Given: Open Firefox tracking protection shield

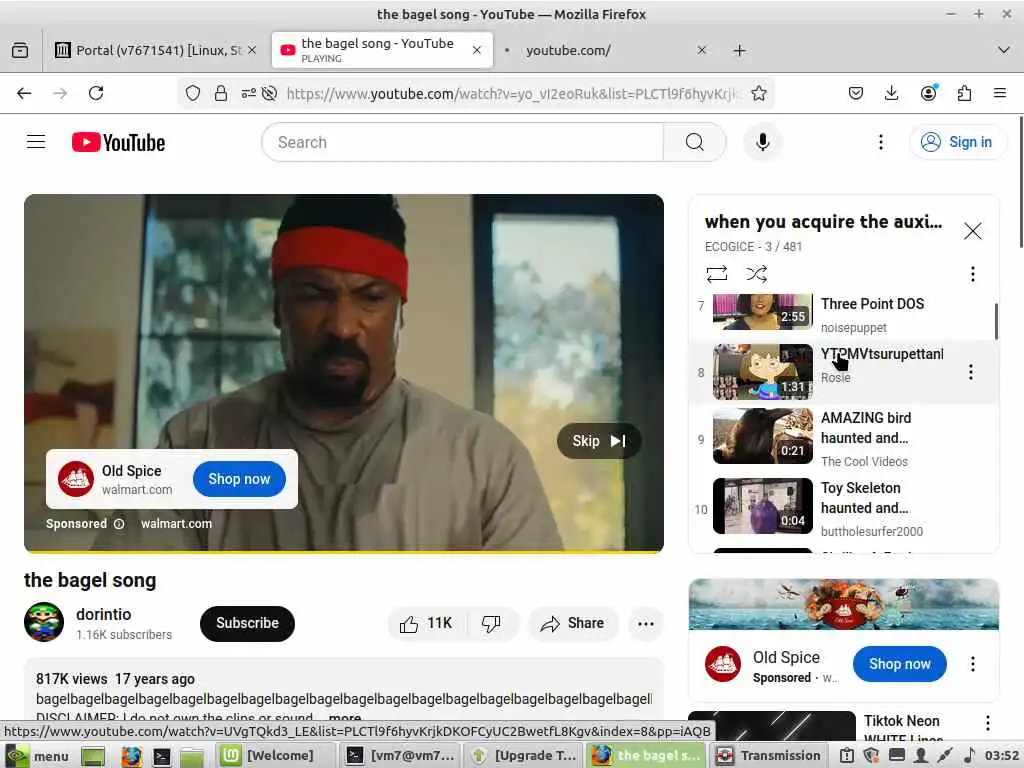Looking at the screenshot, I should [x=192, y=93].
